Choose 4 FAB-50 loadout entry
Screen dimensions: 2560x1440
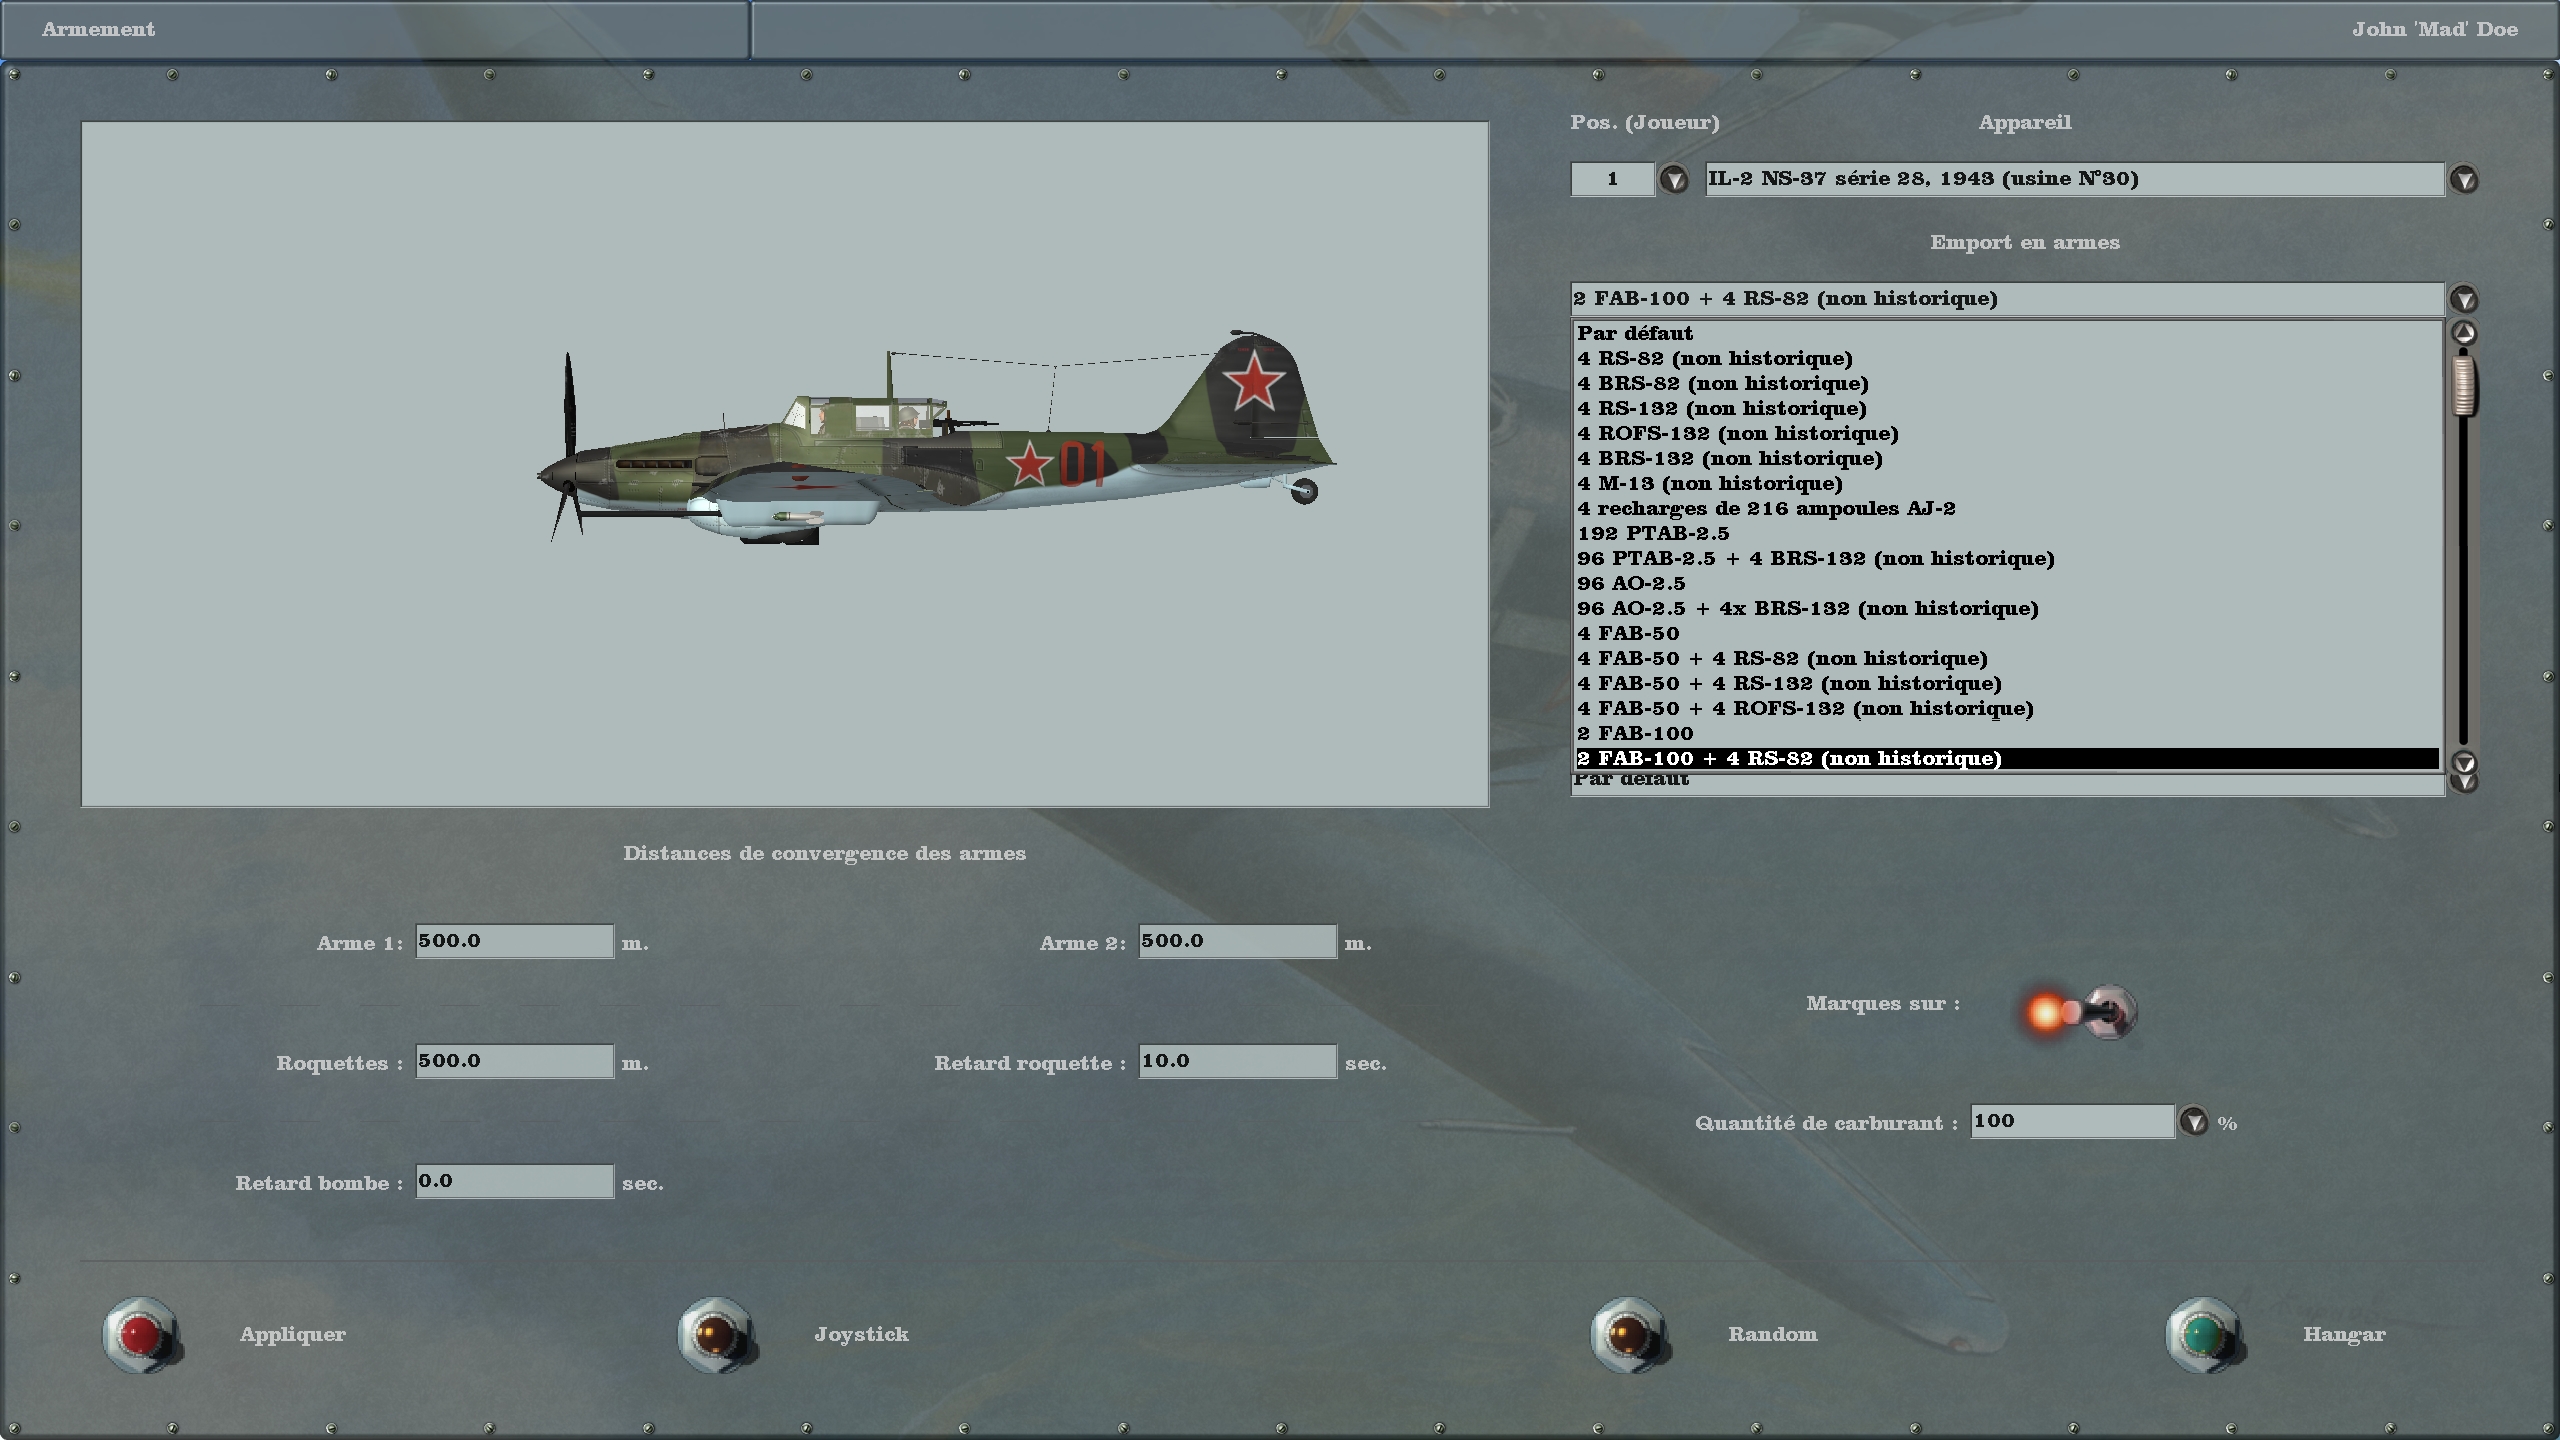click(x=1628, y=633)
